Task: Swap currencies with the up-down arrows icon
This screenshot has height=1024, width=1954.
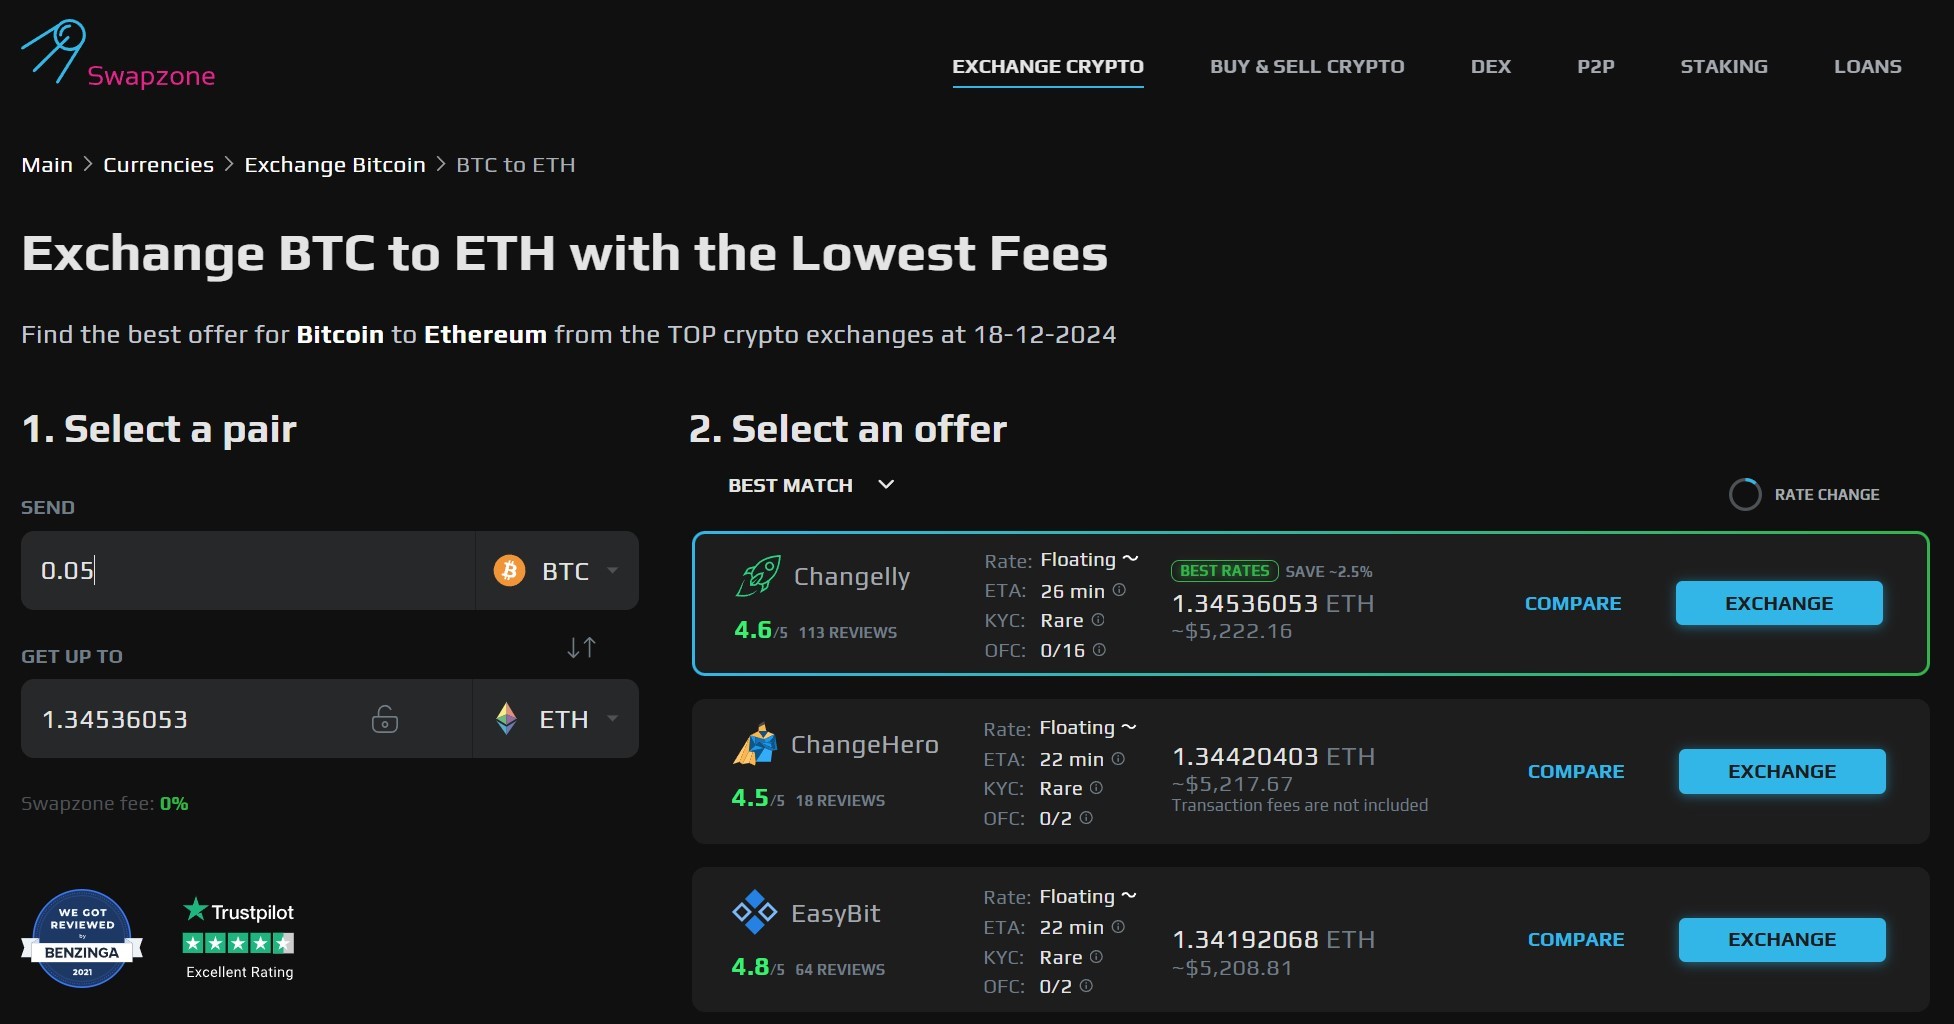Action: coord(581,648)
